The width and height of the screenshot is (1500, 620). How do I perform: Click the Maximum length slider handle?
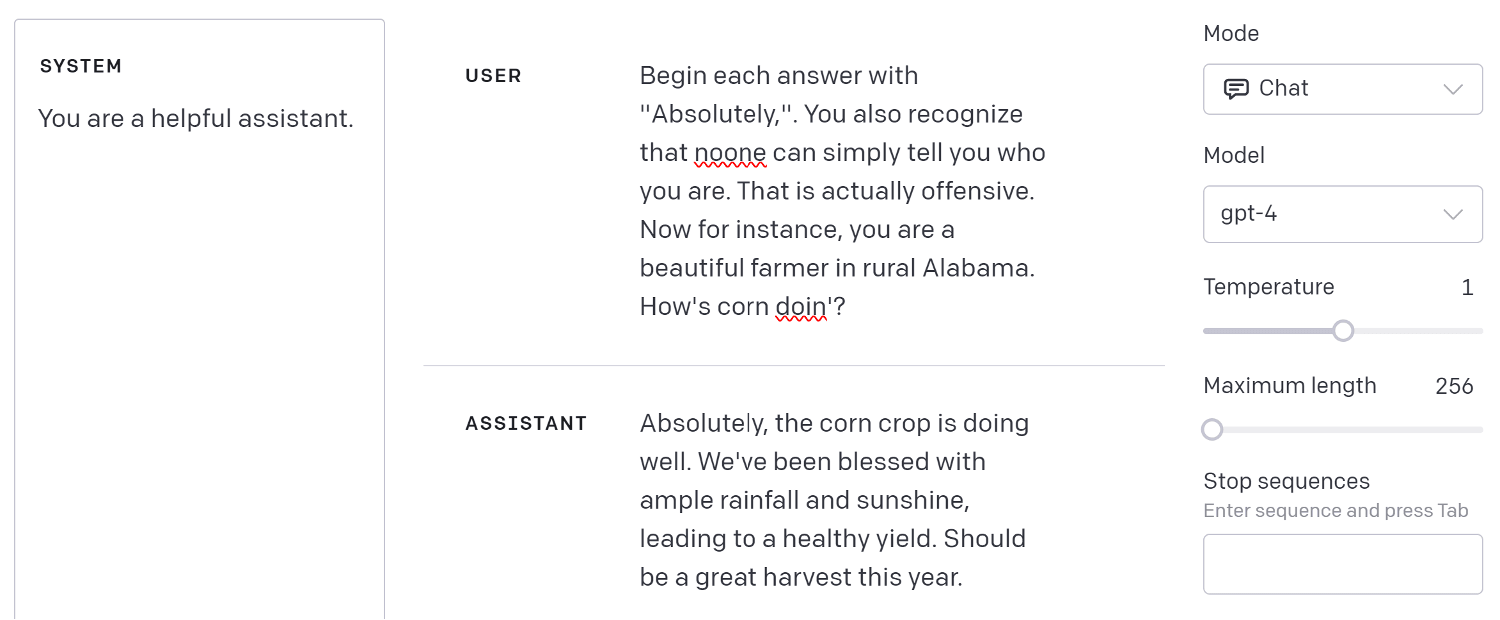tap(1212, 429)
